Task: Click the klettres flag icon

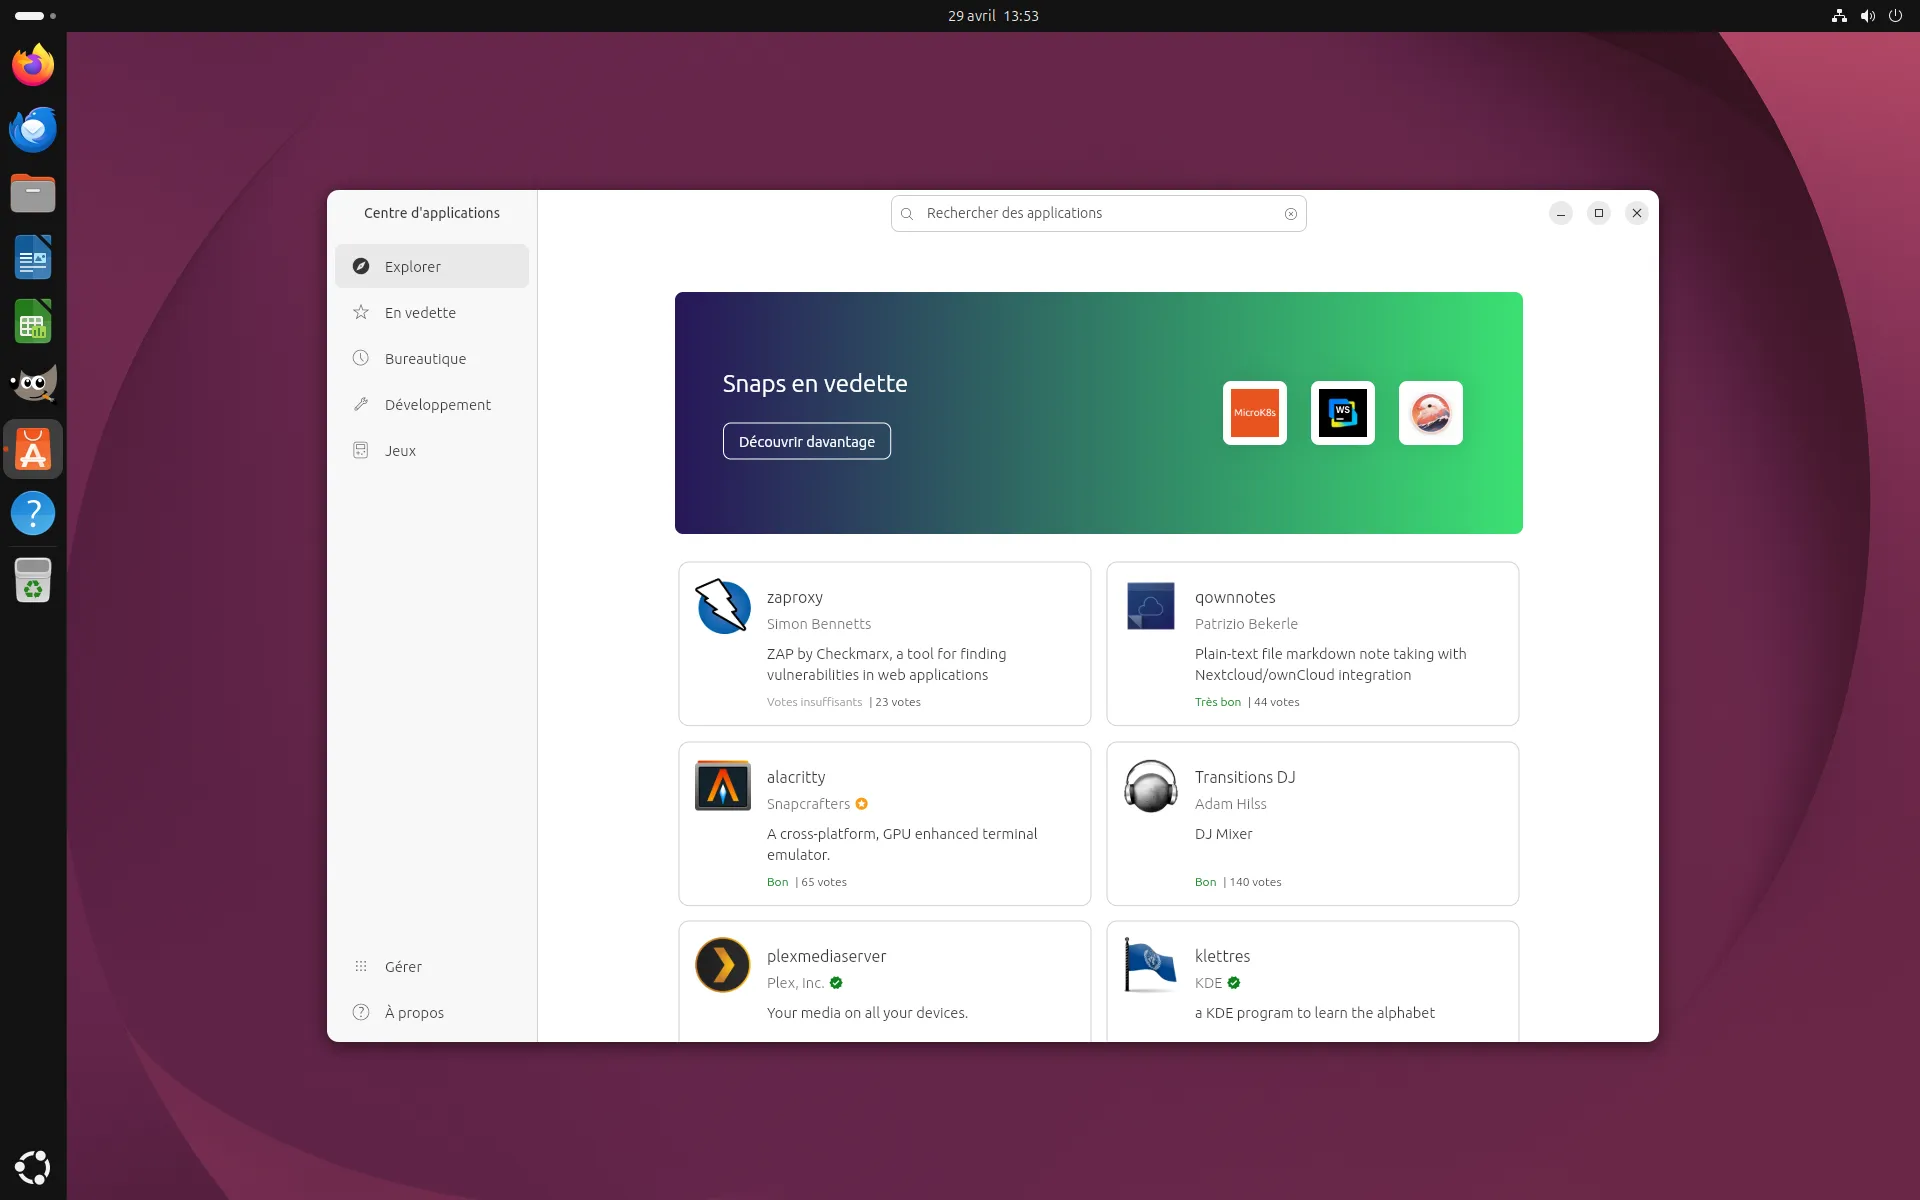Action: [1151, 965]
